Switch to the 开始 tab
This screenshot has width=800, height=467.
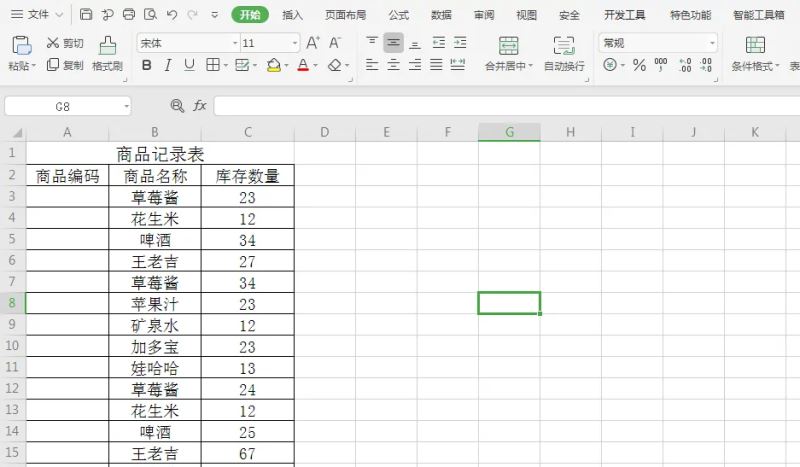point(249,15)
